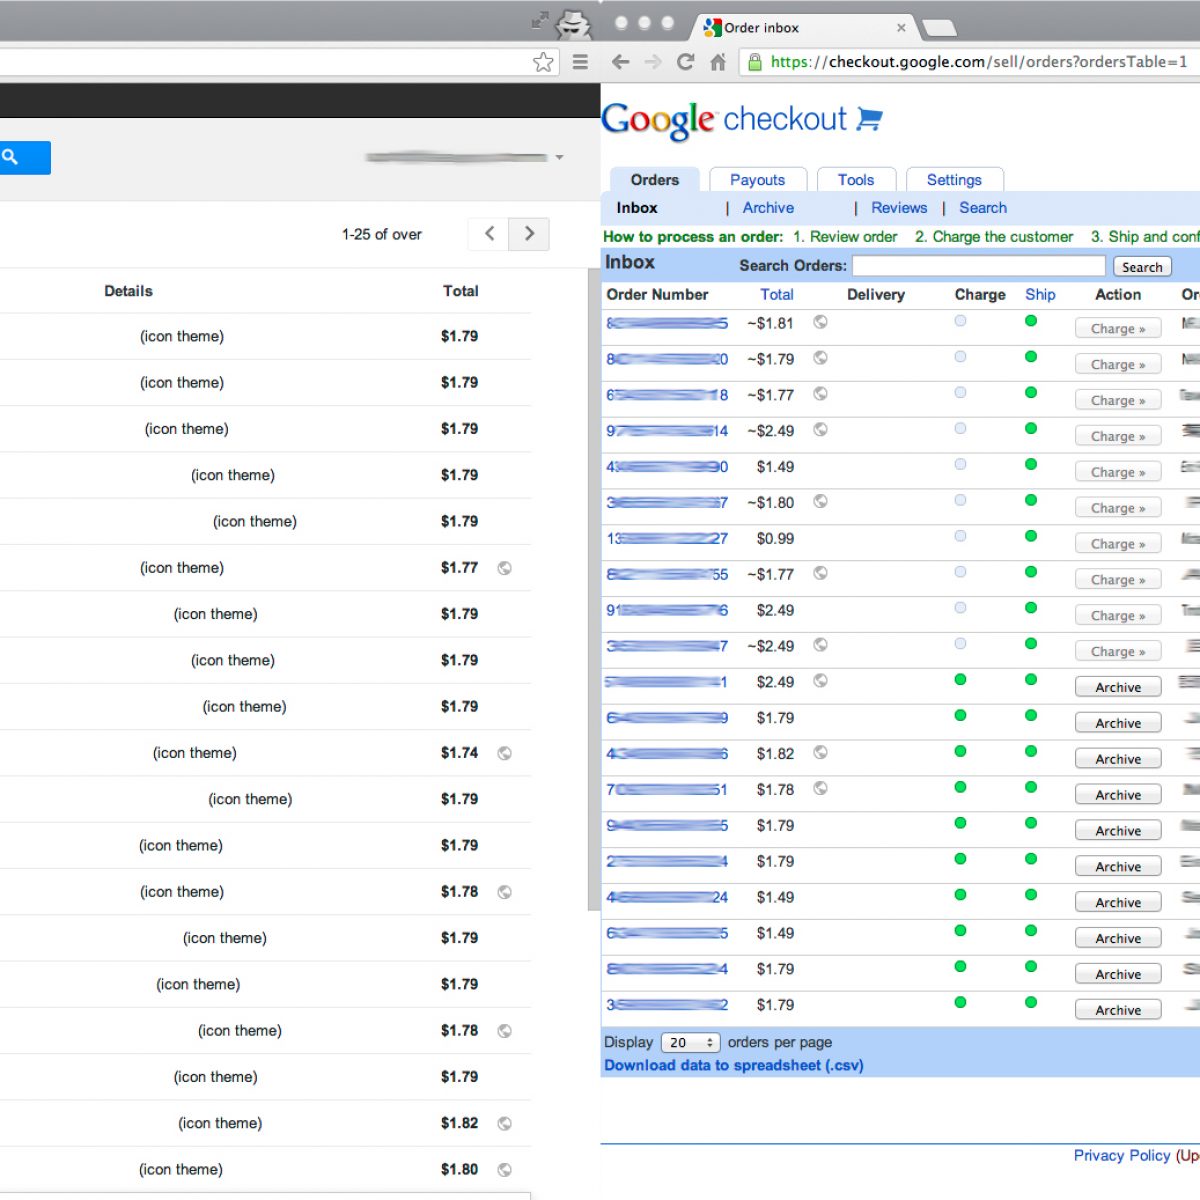This screenshot has width=1200, height=1200.
Task: Click the browser back arrow
Action: point(620,62)
